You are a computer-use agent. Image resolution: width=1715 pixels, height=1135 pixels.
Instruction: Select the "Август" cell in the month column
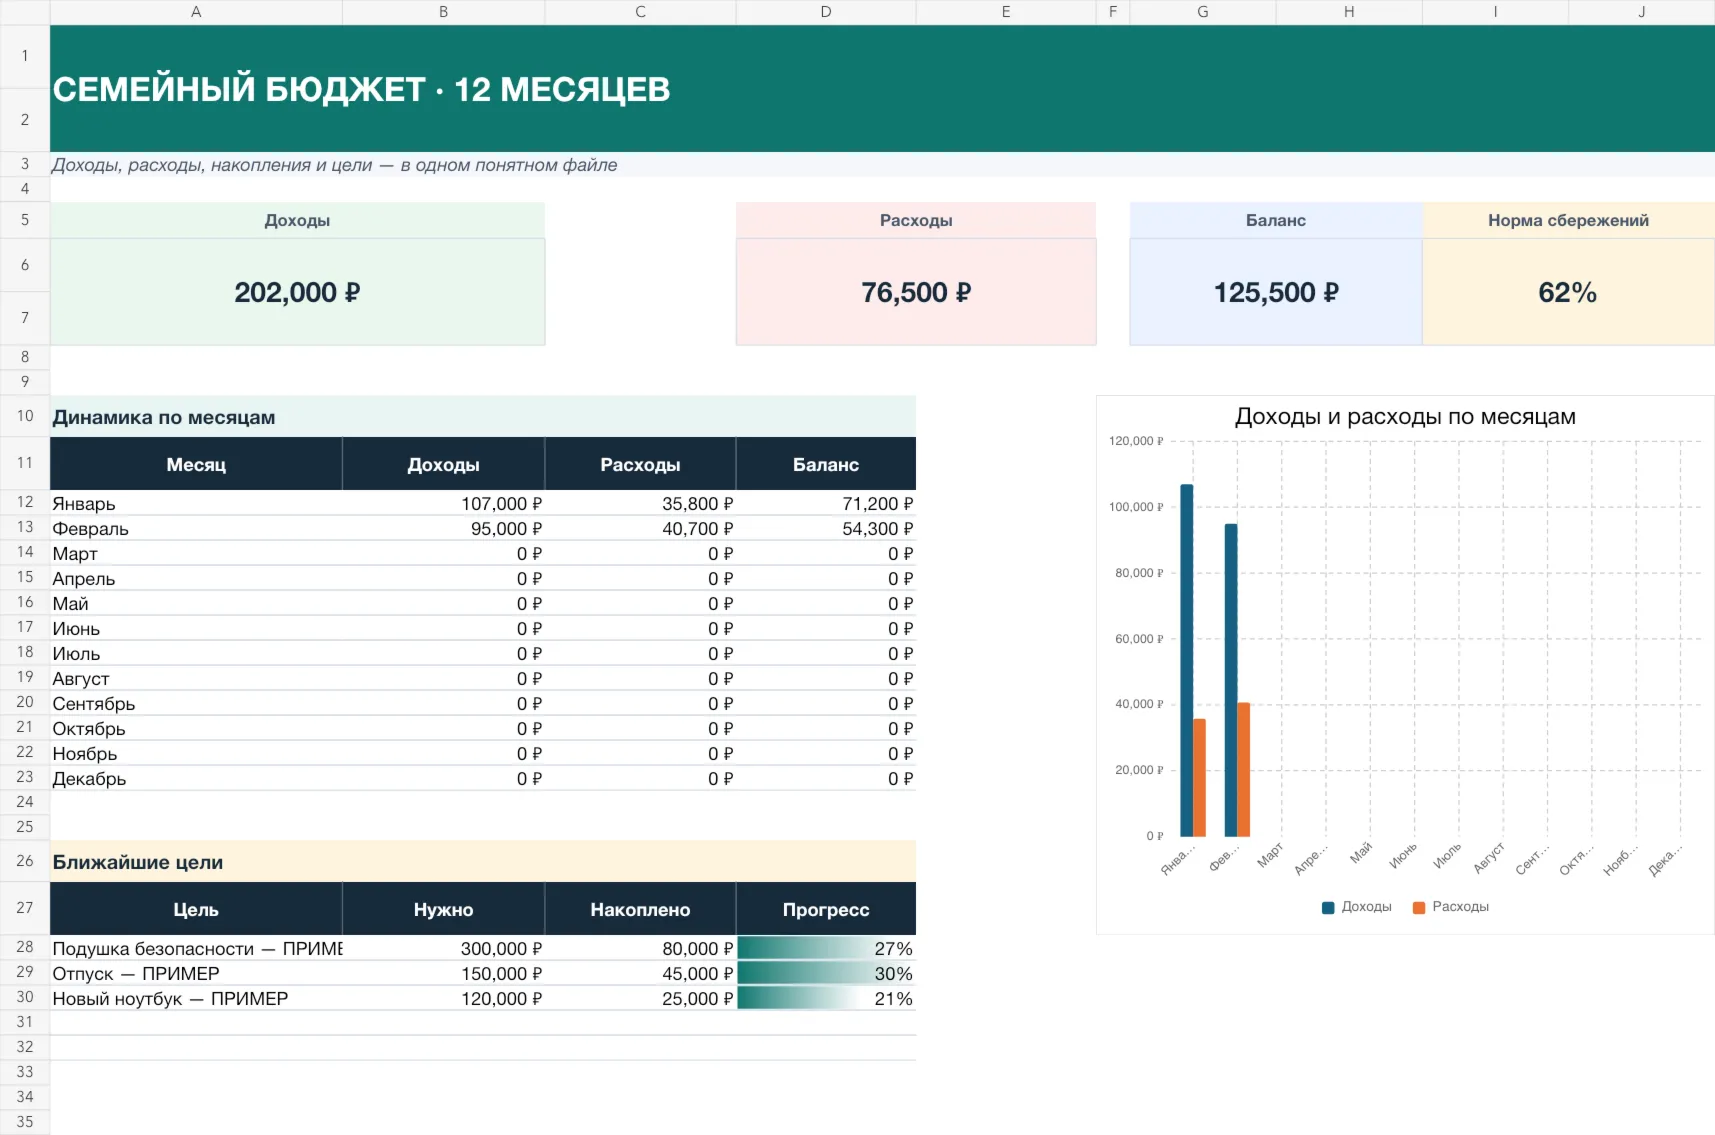pos(196,678)
